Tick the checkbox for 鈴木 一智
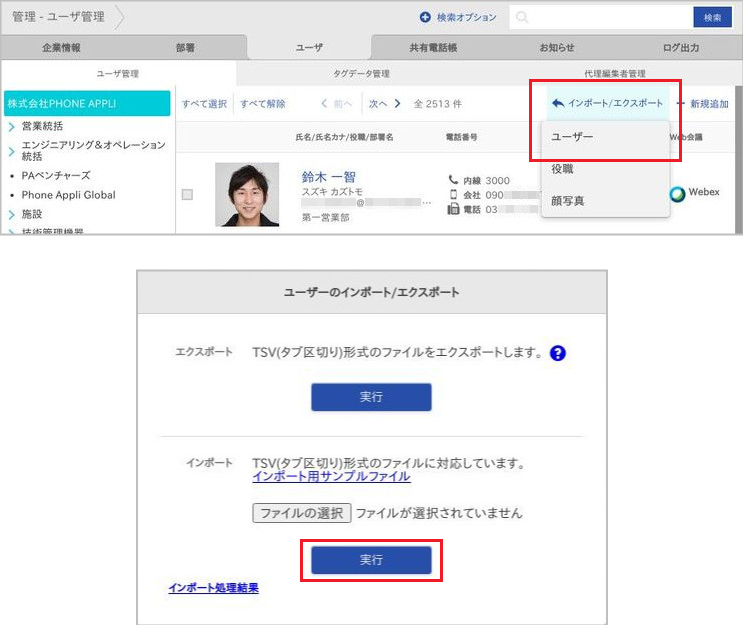The width and height of the screenshot is (743, 625). tap(187, 194)
